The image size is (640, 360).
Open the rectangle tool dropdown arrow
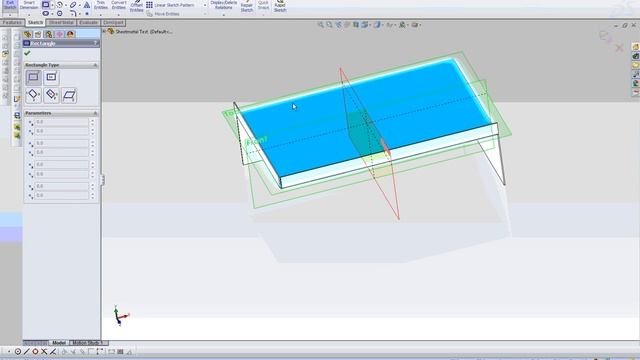52,5
